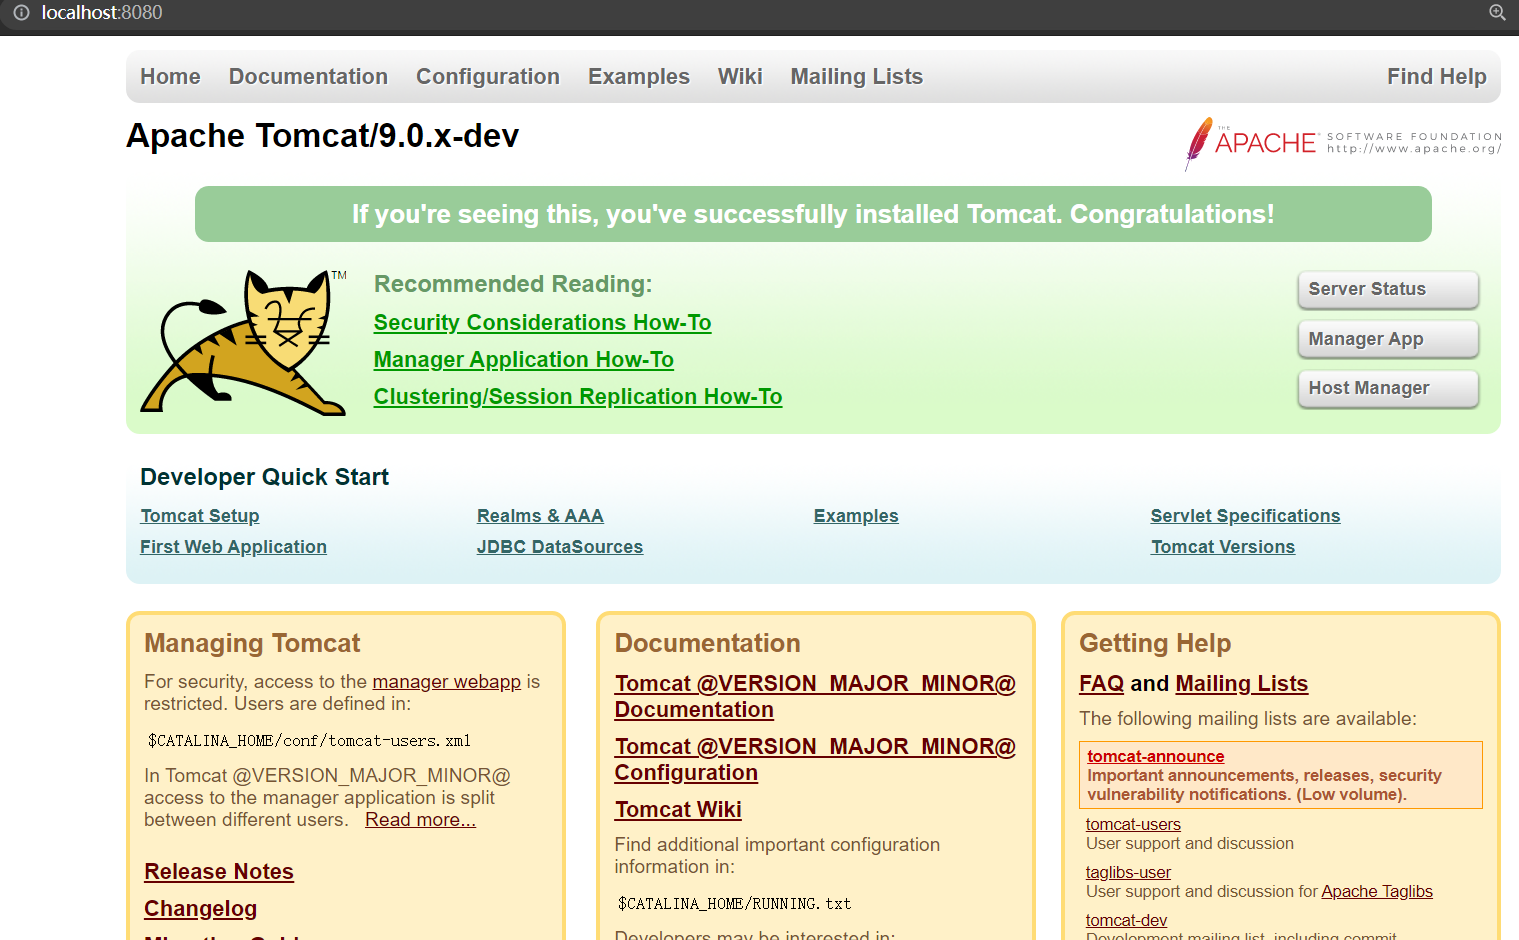
Task: Click the Getting Help heading
Action: pyautogui.click(x=1155, y=644)
